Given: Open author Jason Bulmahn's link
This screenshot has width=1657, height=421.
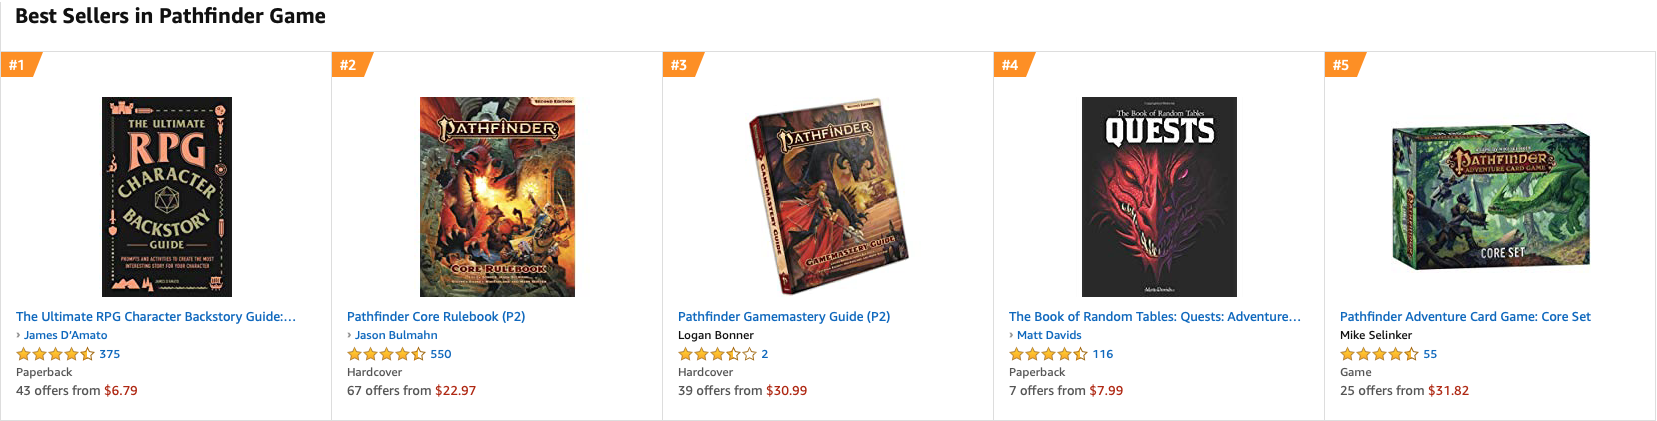Looking at the screenshot, I should point(396,336).
